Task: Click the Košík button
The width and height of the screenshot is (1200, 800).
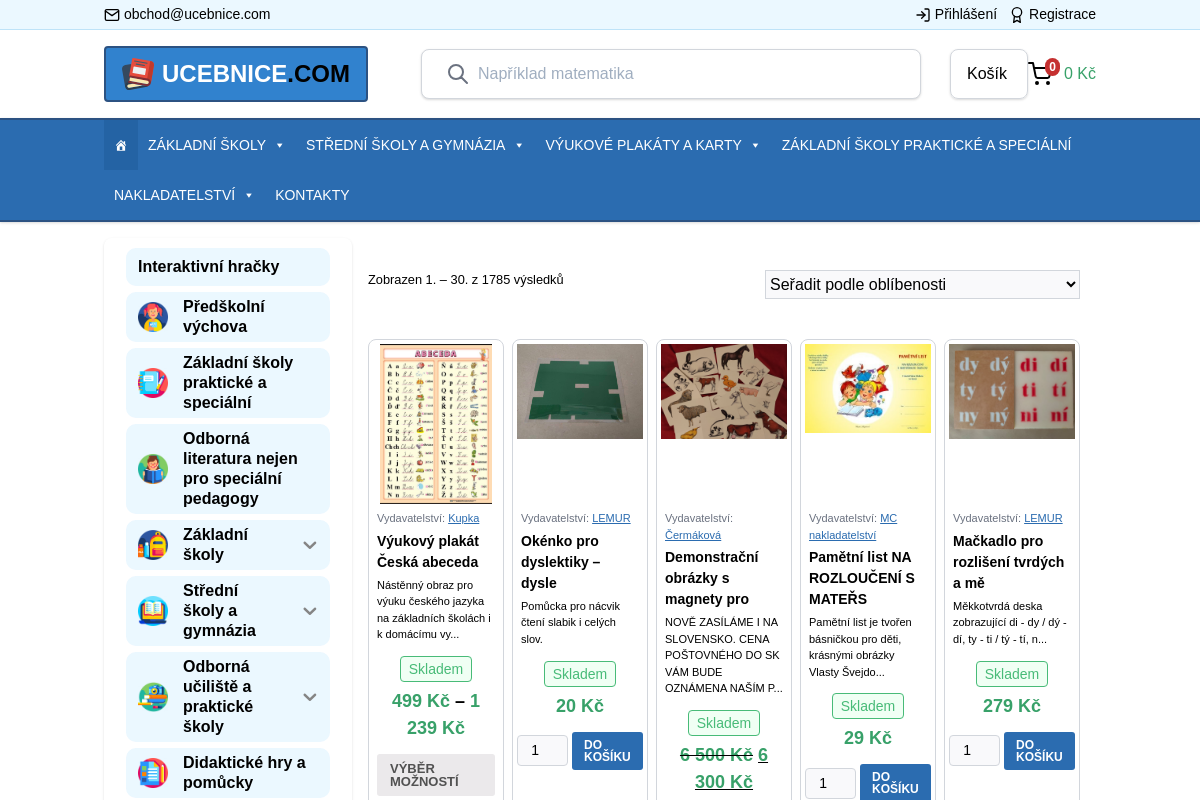Action: pyautogui.click(x=988, y=74)
